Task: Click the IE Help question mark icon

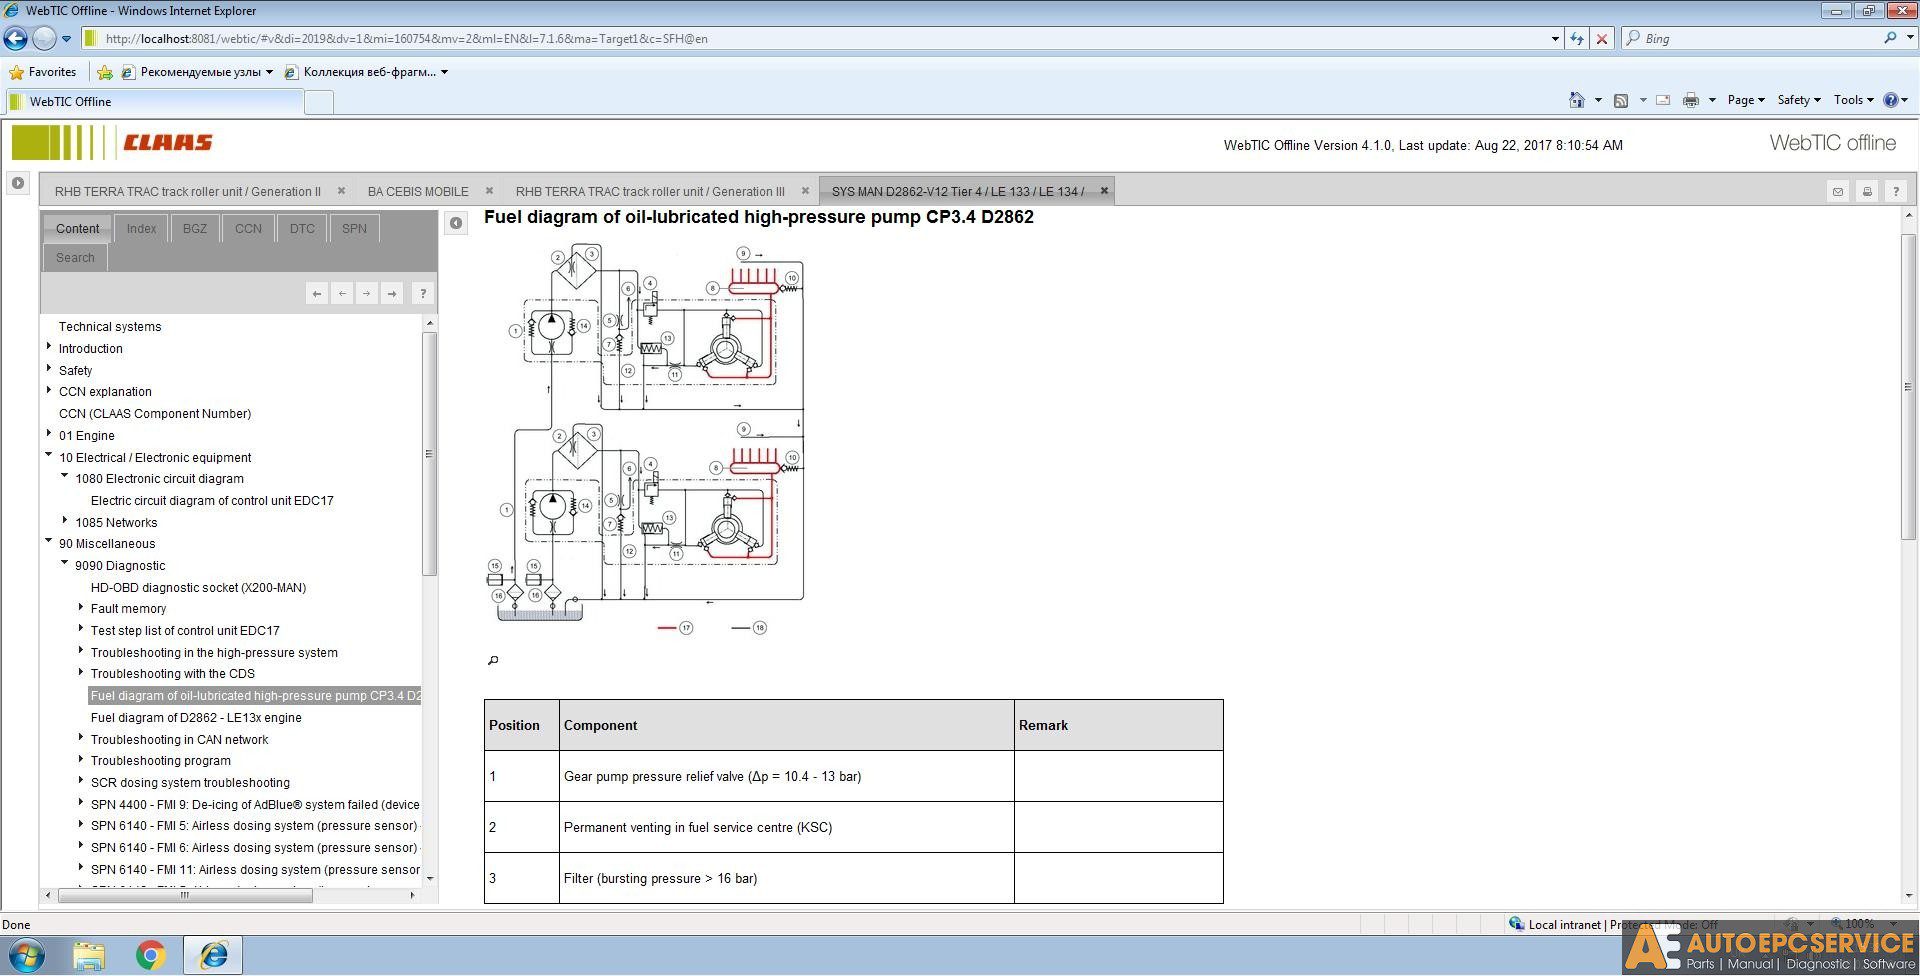Action: point(1891,100)
